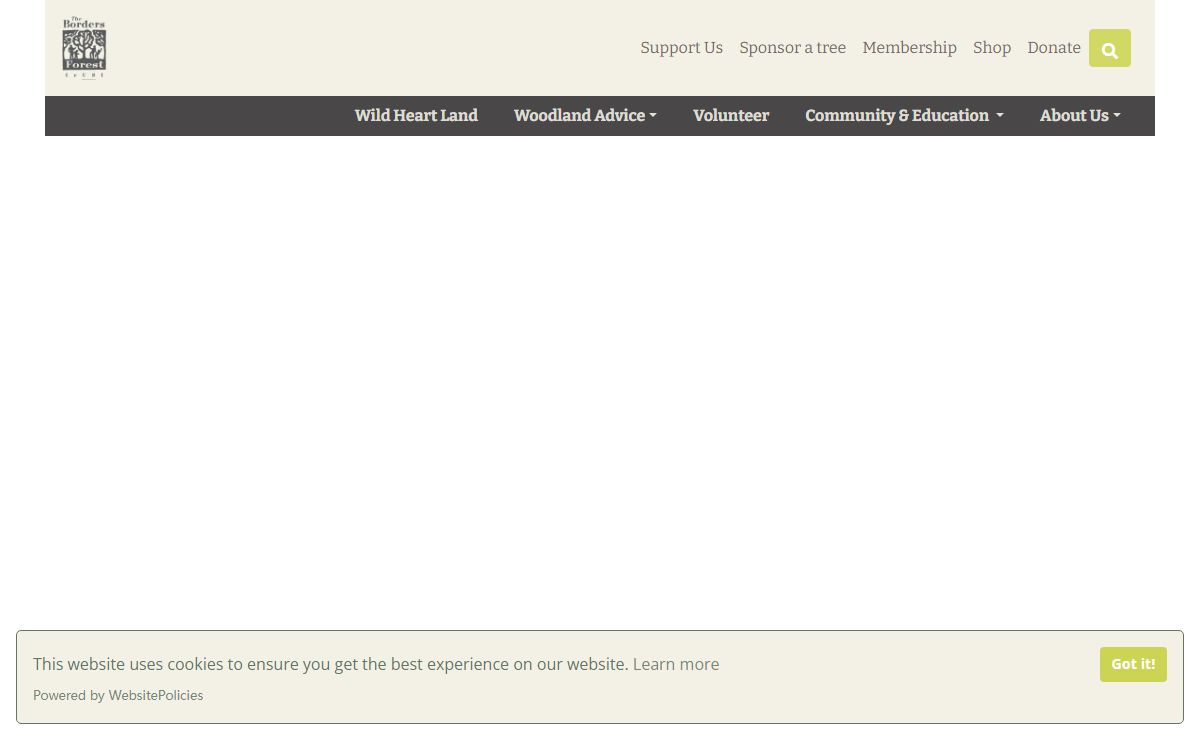The width and height of the screenshot is (1200, 740).
Task: Click Learn more in the cookie banner
Action: pos(676,664)
